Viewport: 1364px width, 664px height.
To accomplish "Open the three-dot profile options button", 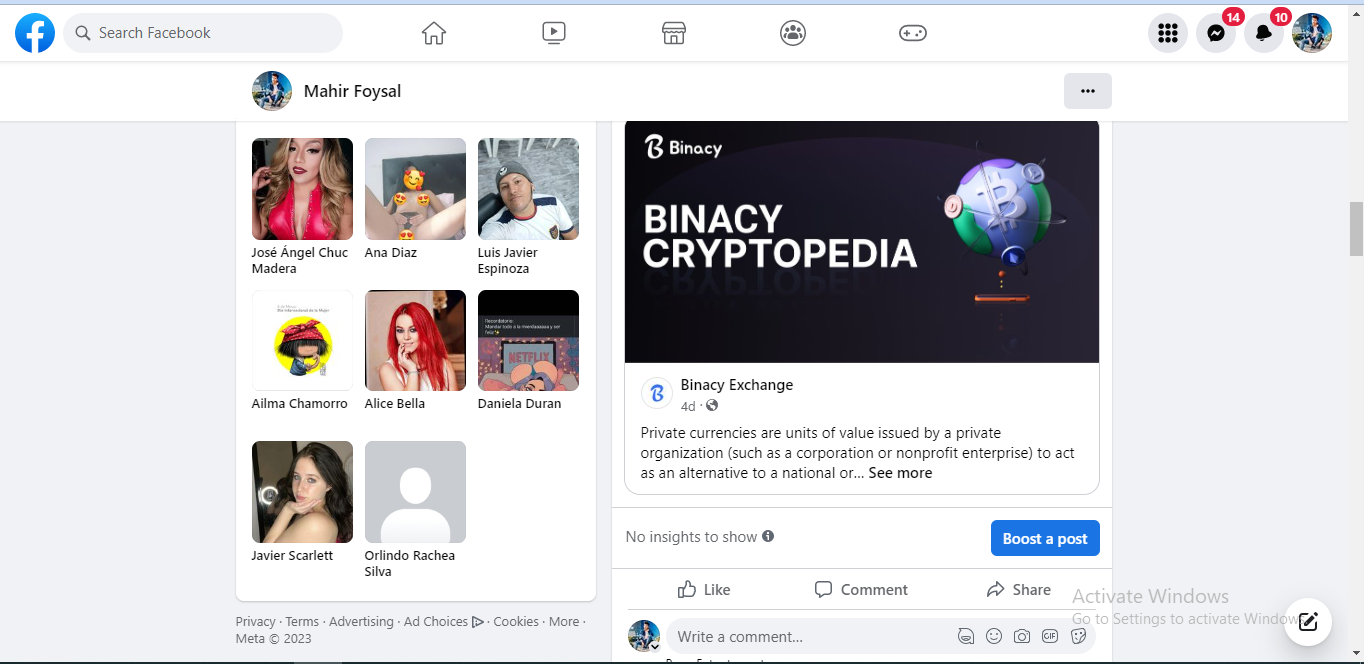I will (1088, 91).
